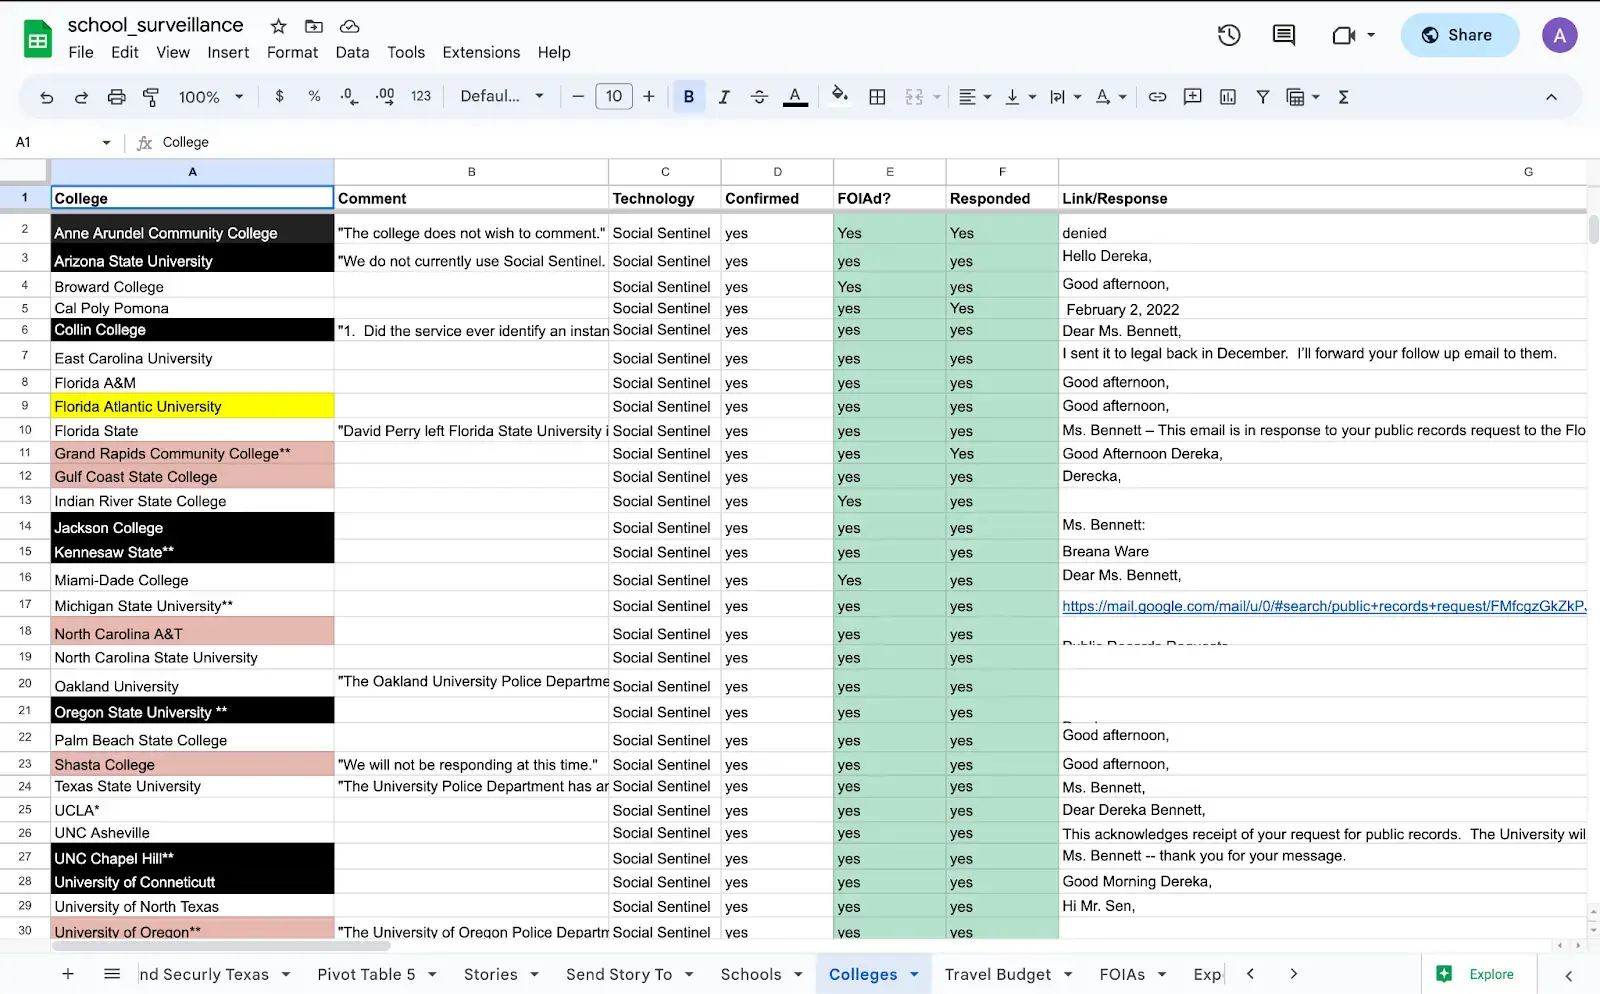1600x994 pixels.
Task: Open the borders tool
Action: click(877, 97)
